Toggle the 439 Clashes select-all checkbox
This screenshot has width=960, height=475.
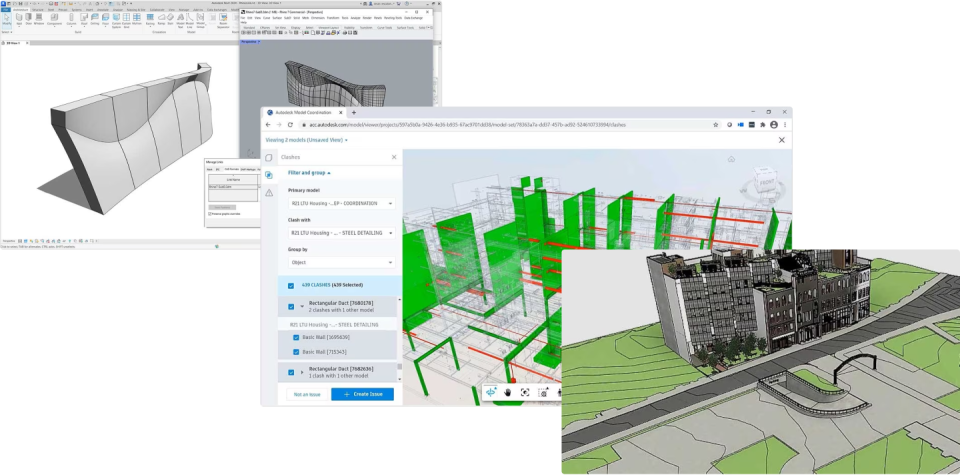(x=291, y=285)
